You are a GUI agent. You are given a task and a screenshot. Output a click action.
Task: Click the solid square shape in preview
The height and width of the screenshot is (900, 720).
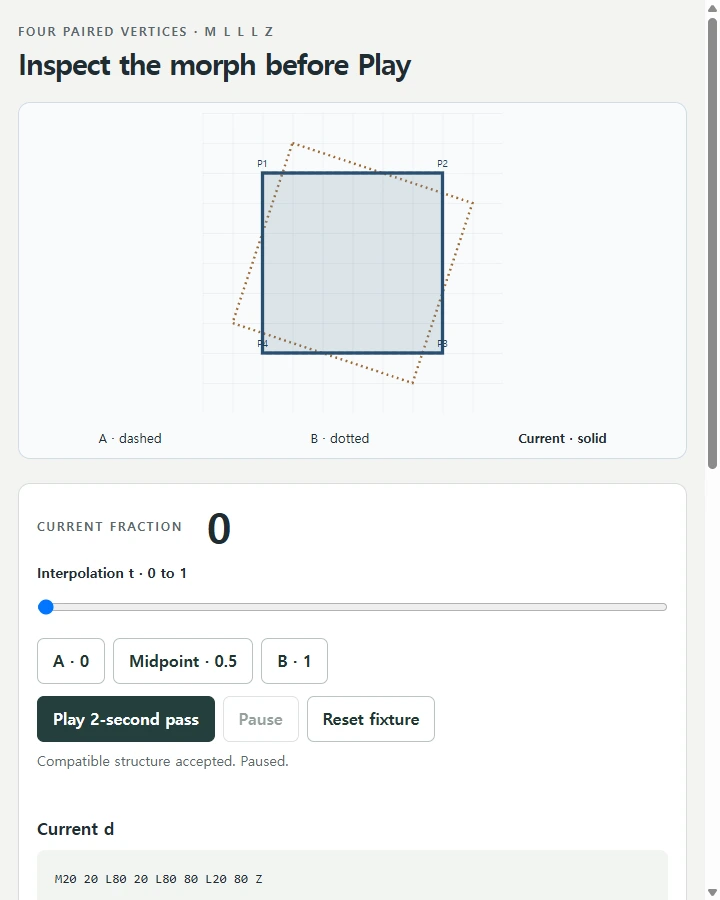353,263
